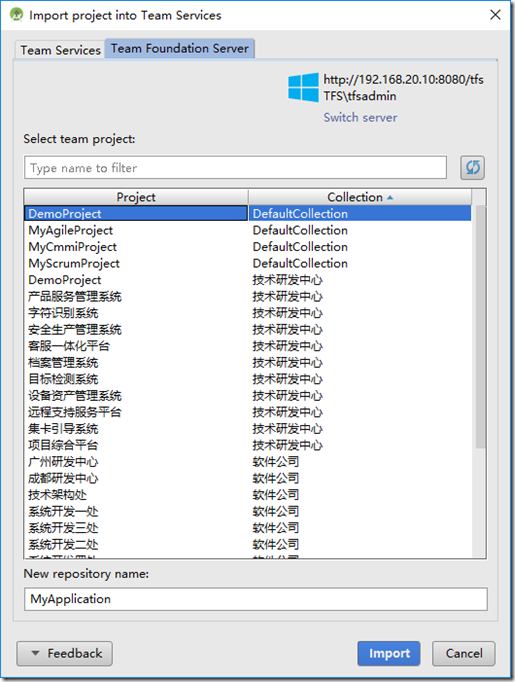Select the 集卡引导系统 project
Viewport: 515px width, 682px height.
click(x=248, y=428)
